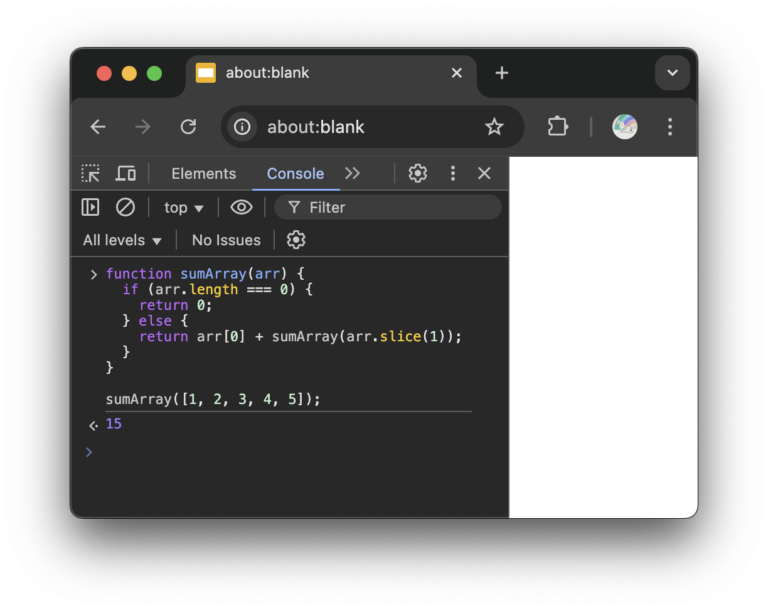Close the DevTools panel
This screenshot has width=768, height=611.
(484, 173)
